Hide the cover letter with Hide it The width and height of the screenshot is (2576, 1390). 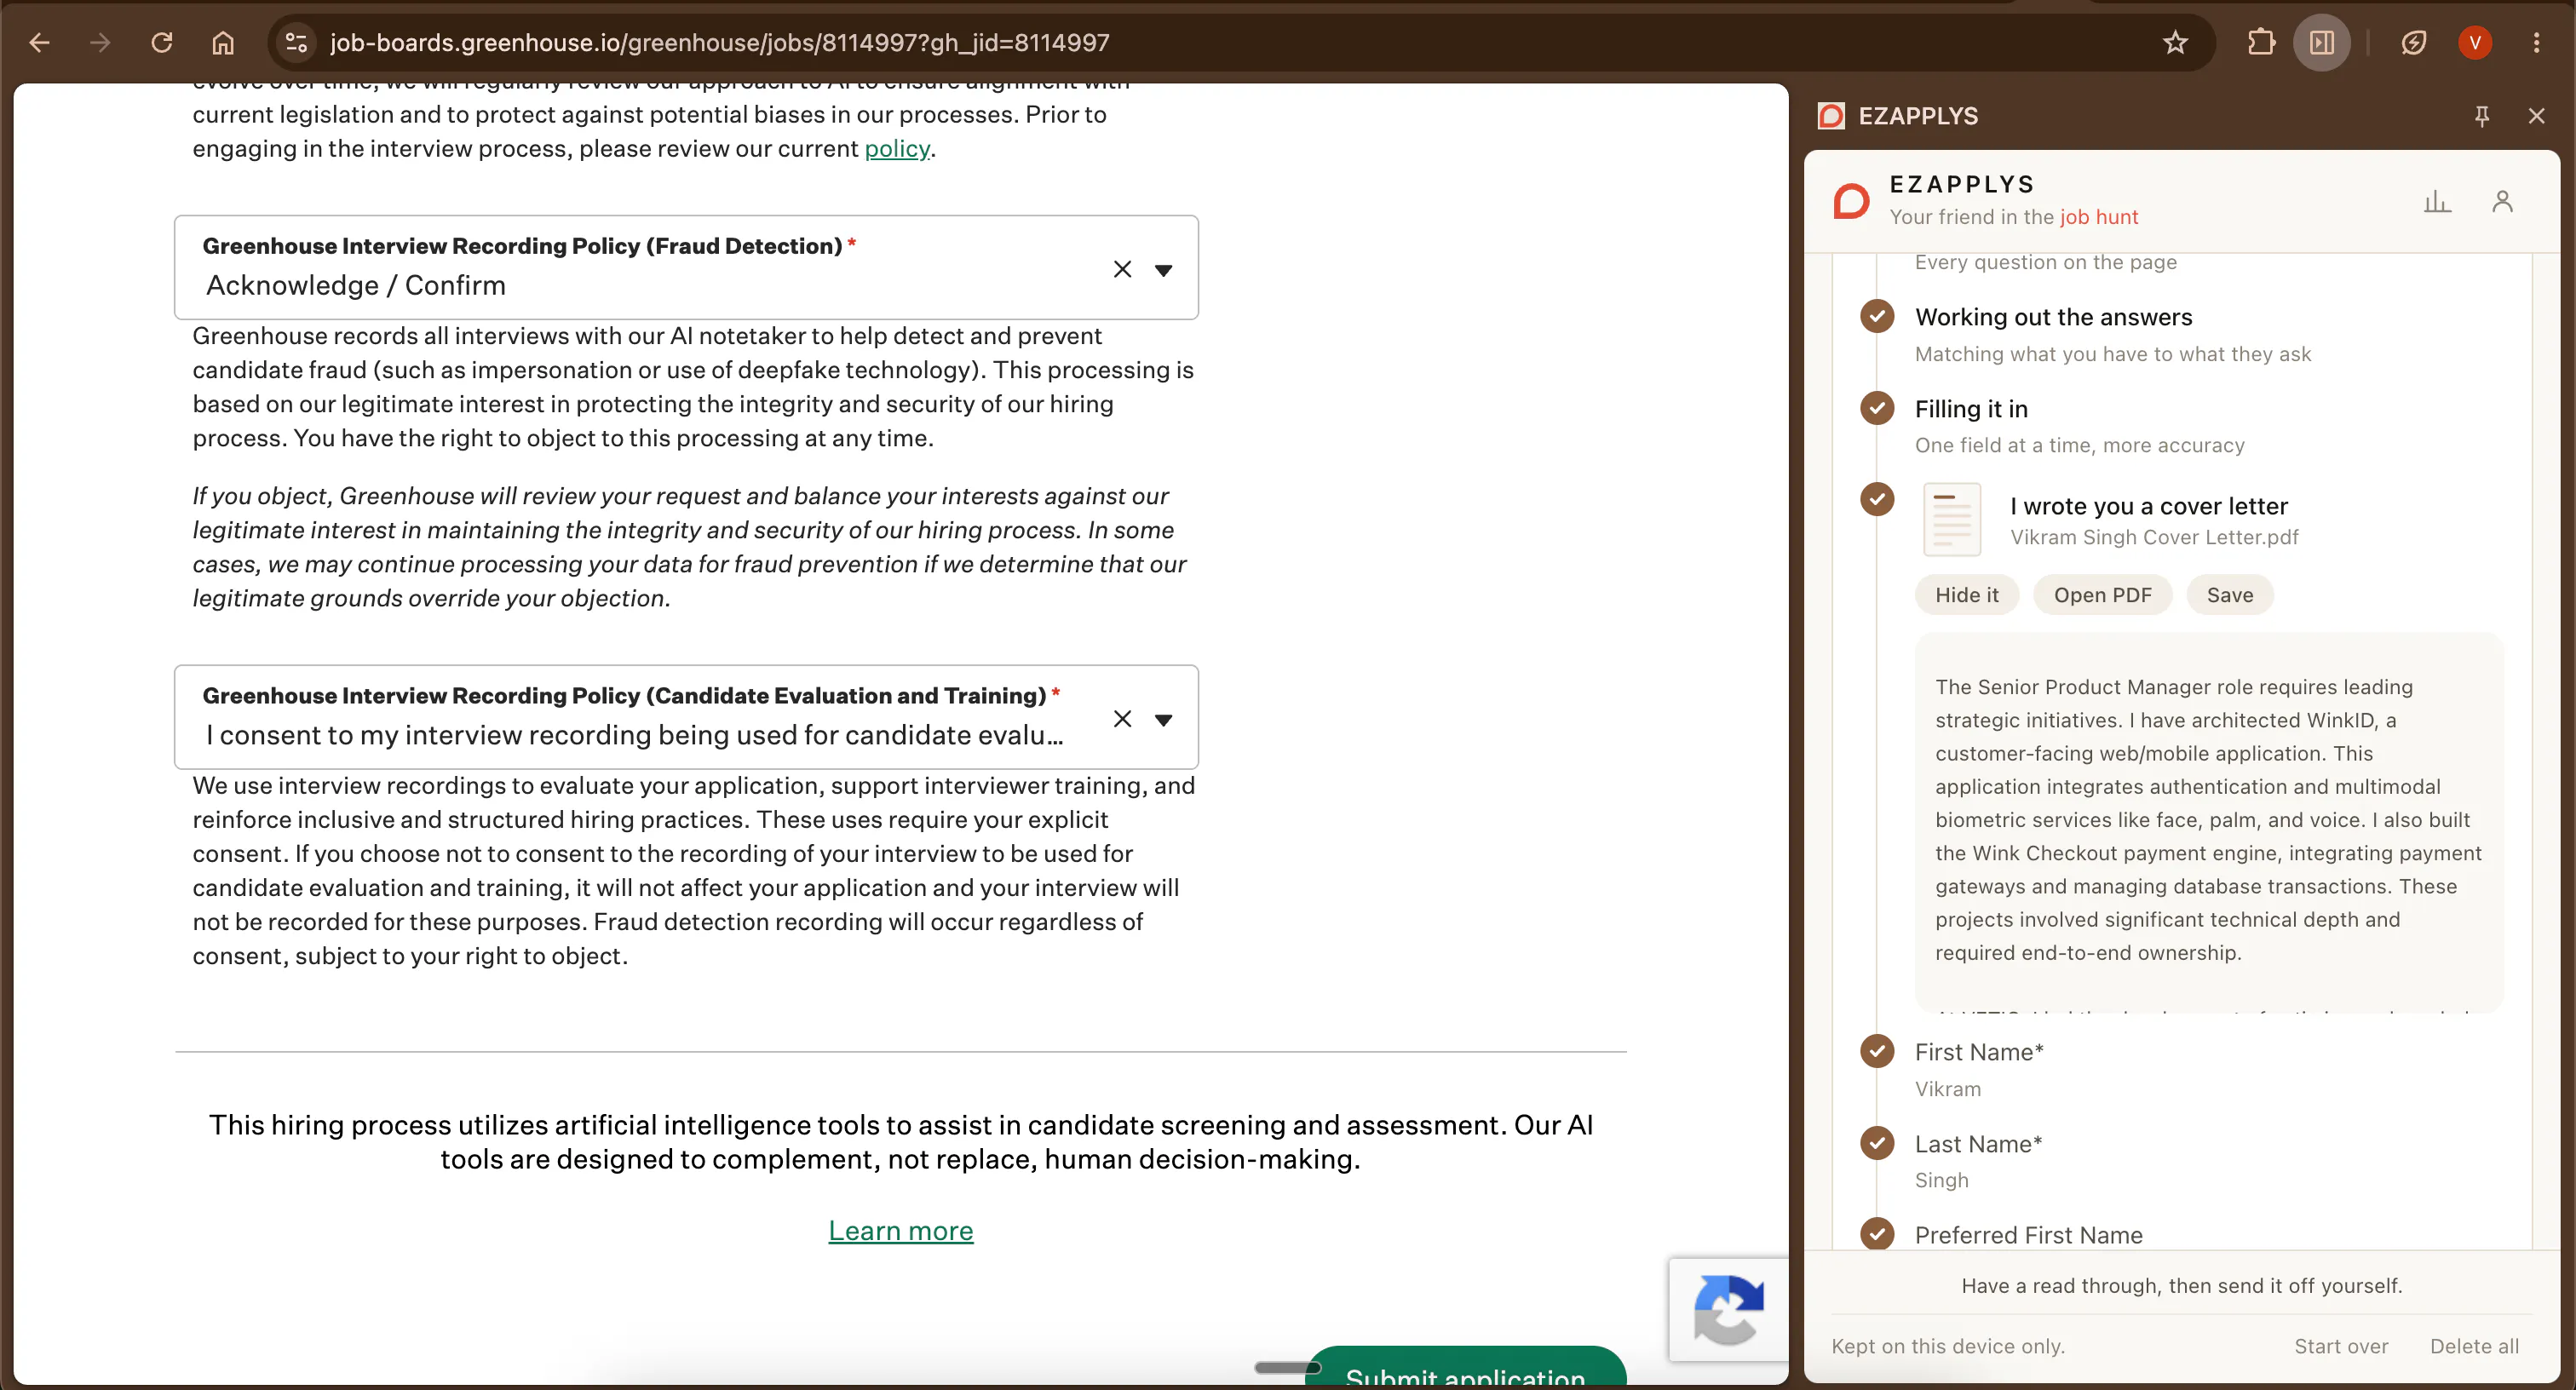click(x=1966, y=595)
